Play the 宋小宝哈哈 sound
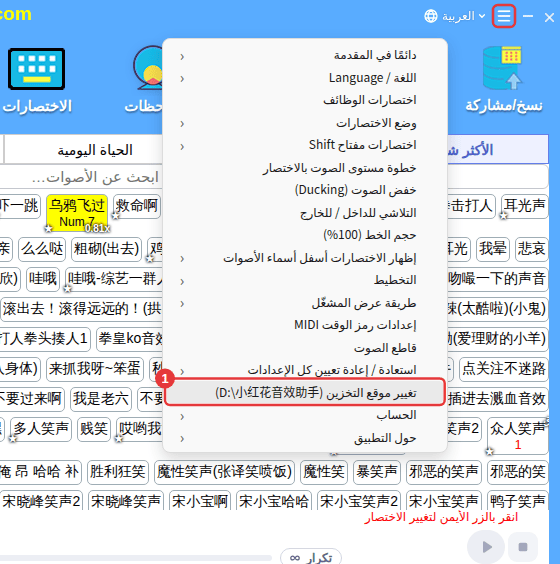Screen dimensions: 560x564 tap(274, 500)
